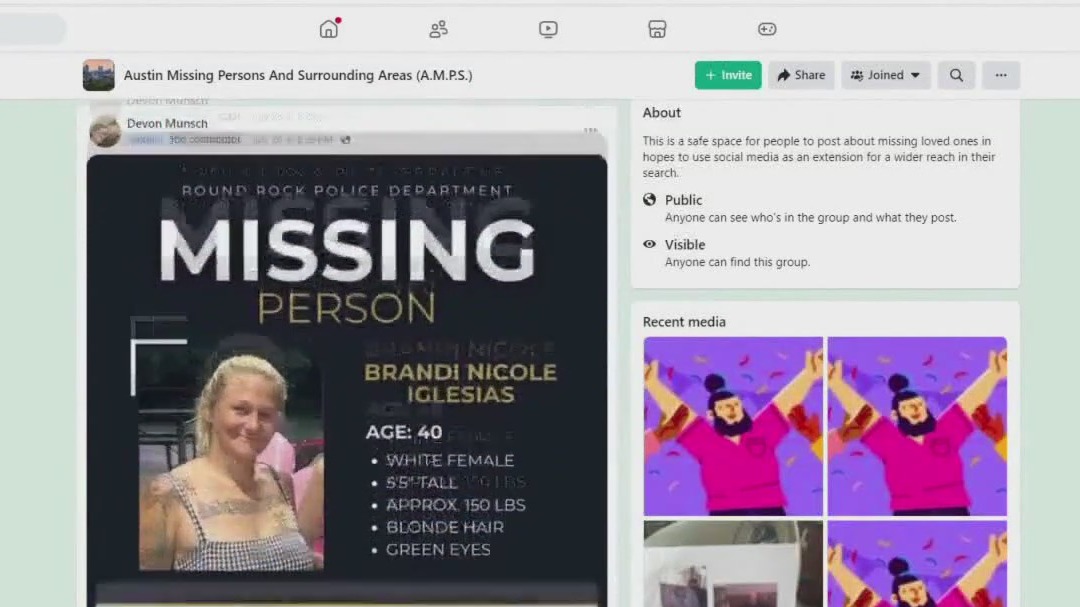Open group search with the magnifying glass

tap(956, 75)
